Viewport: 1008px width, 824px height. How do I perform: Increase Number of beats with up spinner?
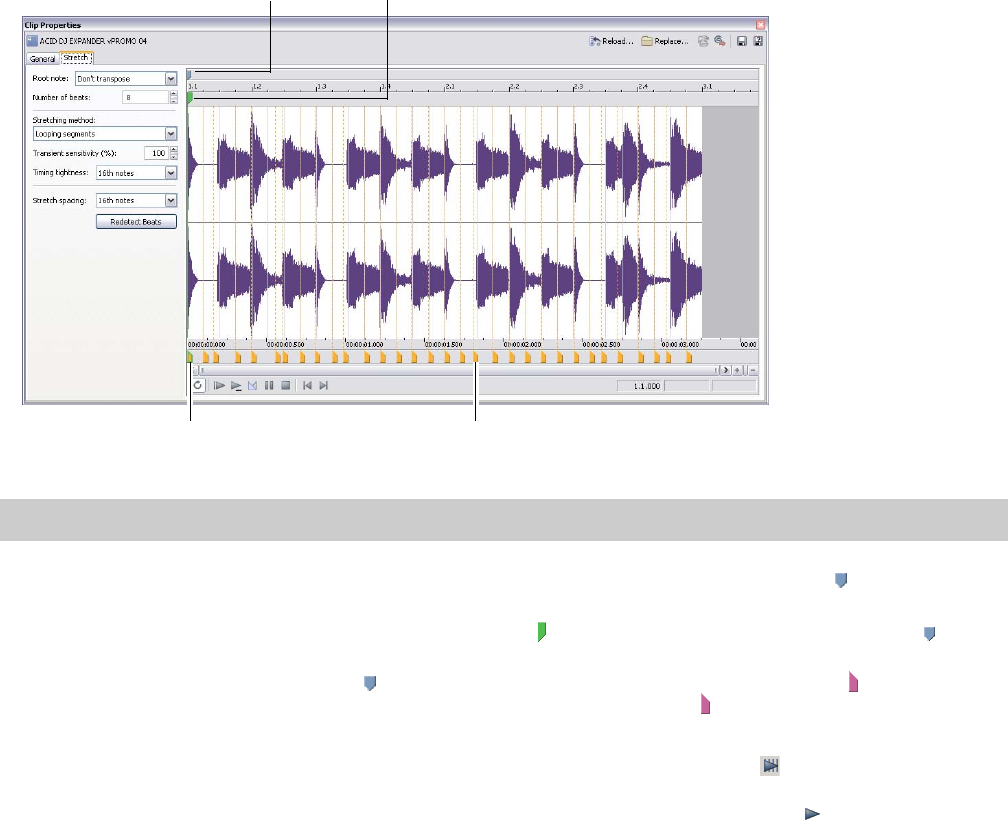[x=174, y=94]
